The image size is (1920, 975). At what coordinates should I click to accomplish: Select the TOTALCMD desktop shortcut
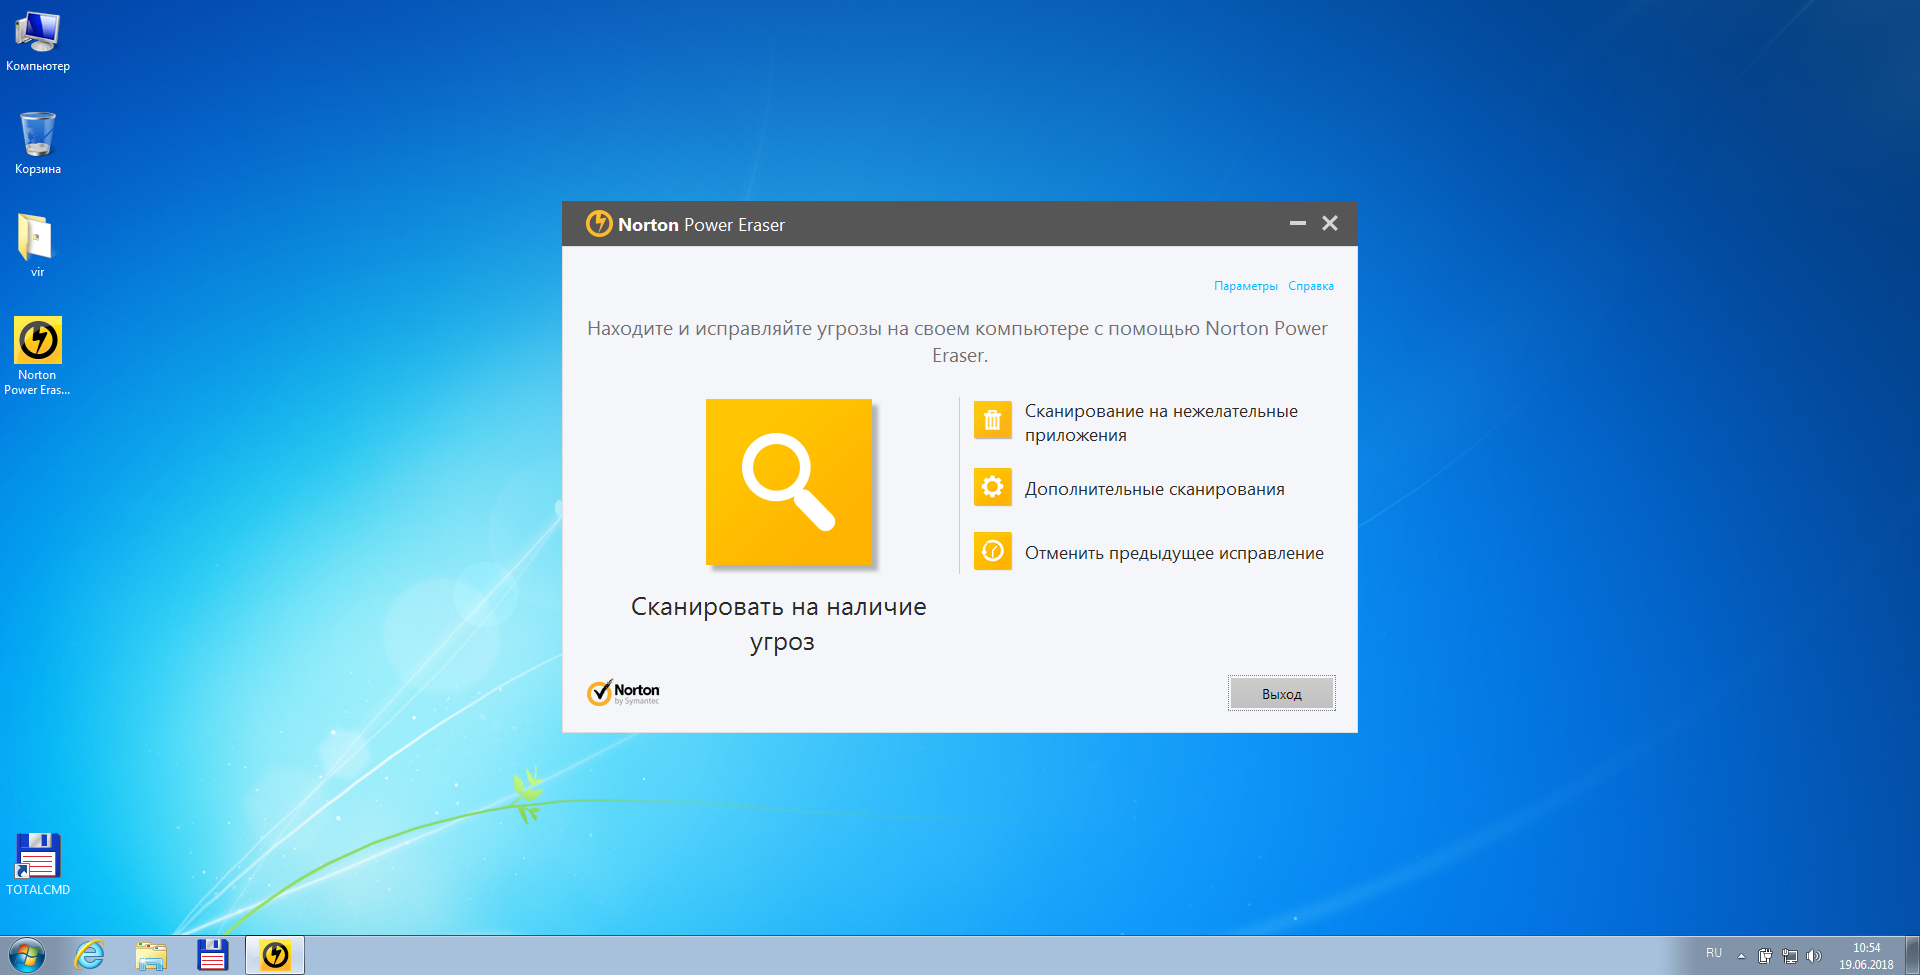coord(38,864)
